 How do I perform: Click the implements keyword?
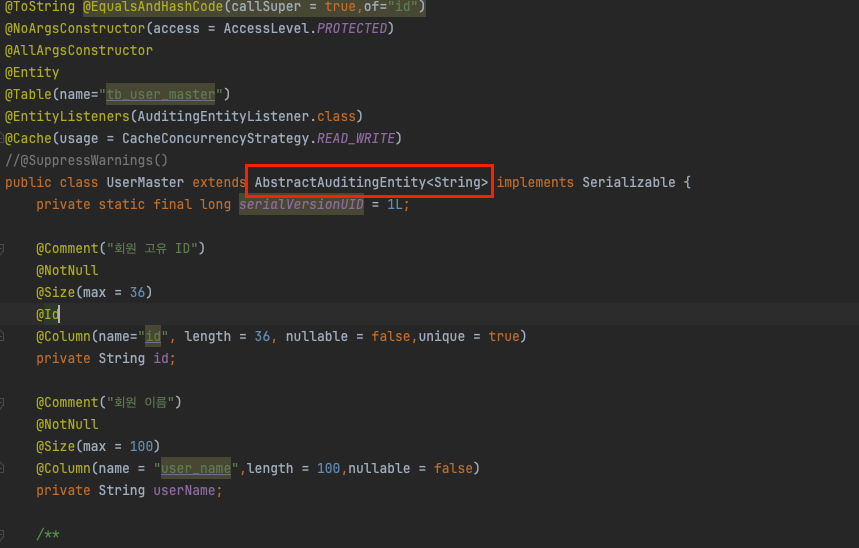coord(535,182)
